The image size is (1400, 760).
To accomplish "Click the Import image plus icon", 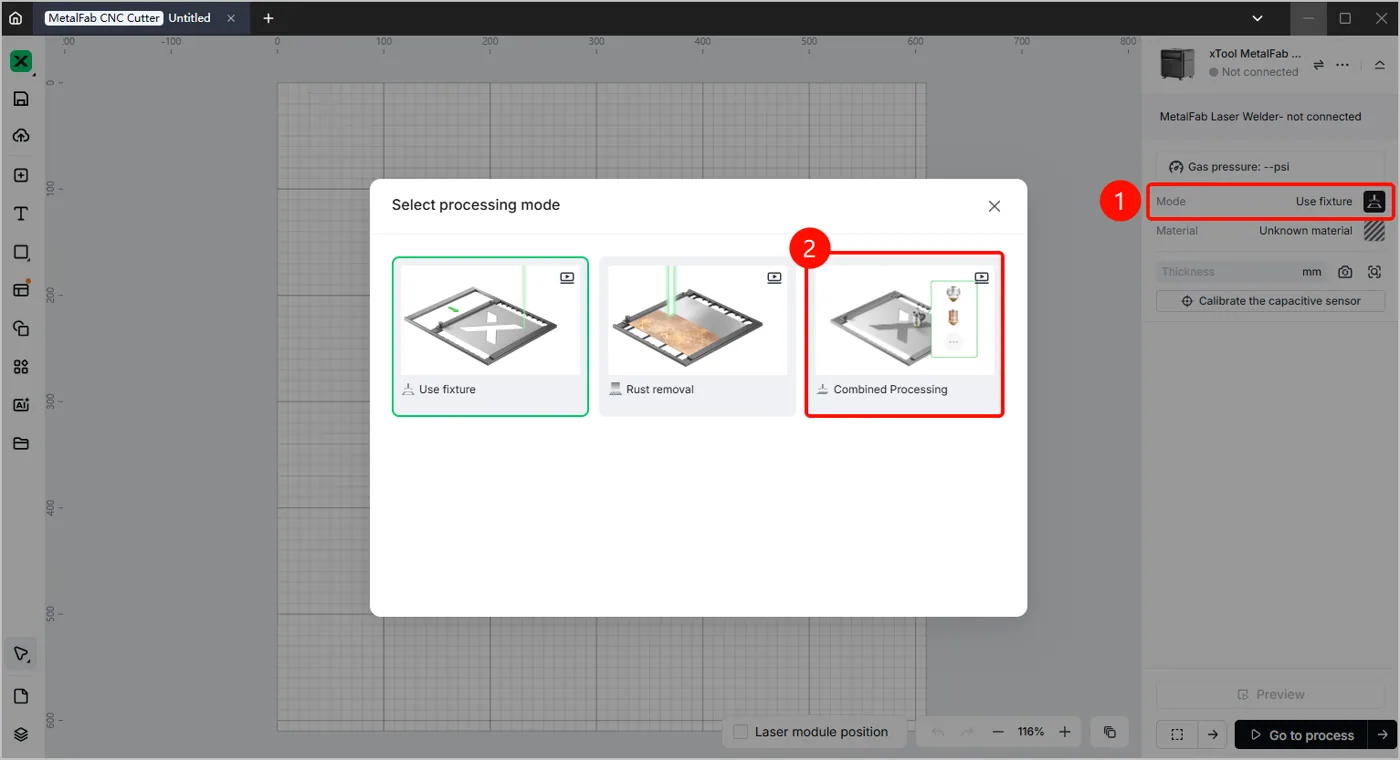I will (21, 175).
